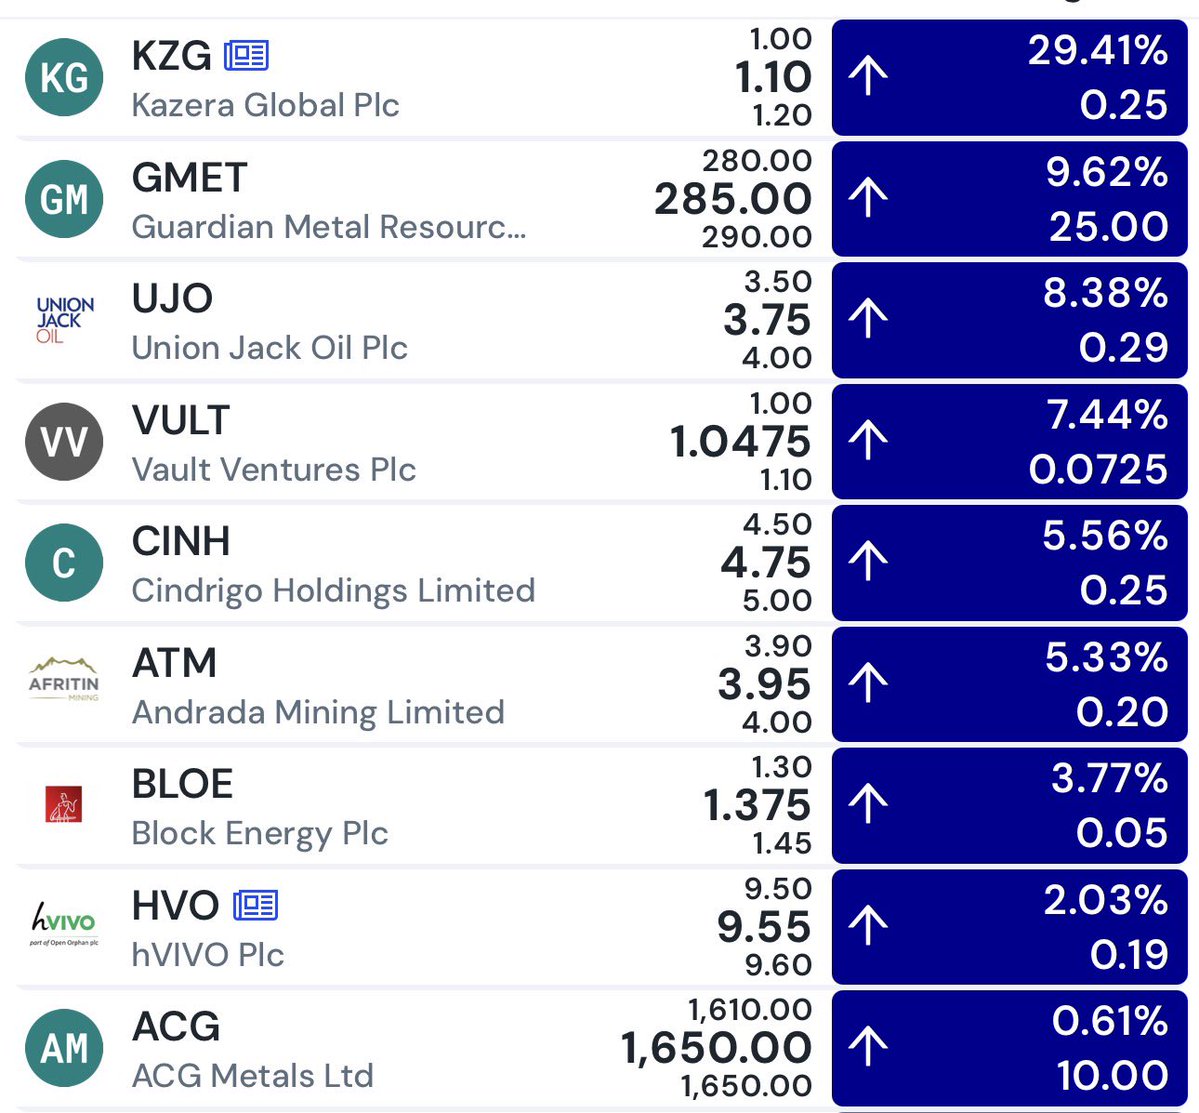Tap the CINH 5.56% change button

tap(1010, 563)
